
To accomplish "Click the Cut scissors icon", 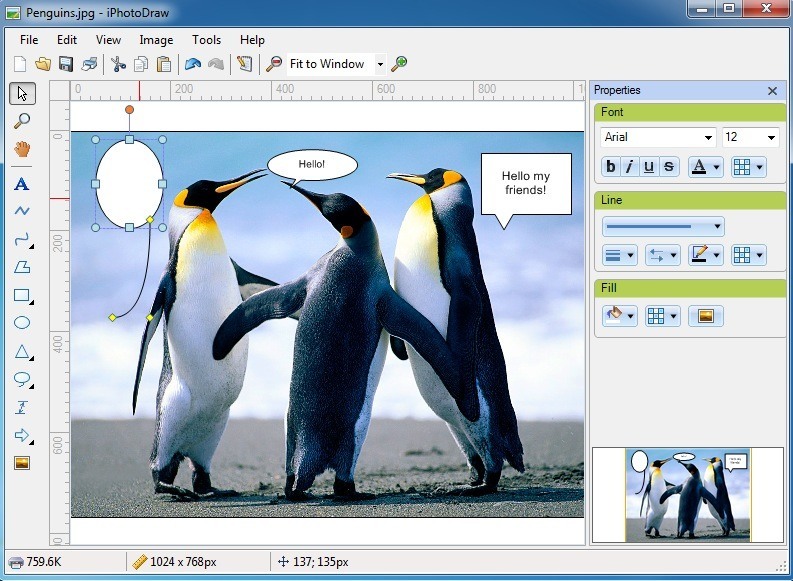I will point(118,64).
